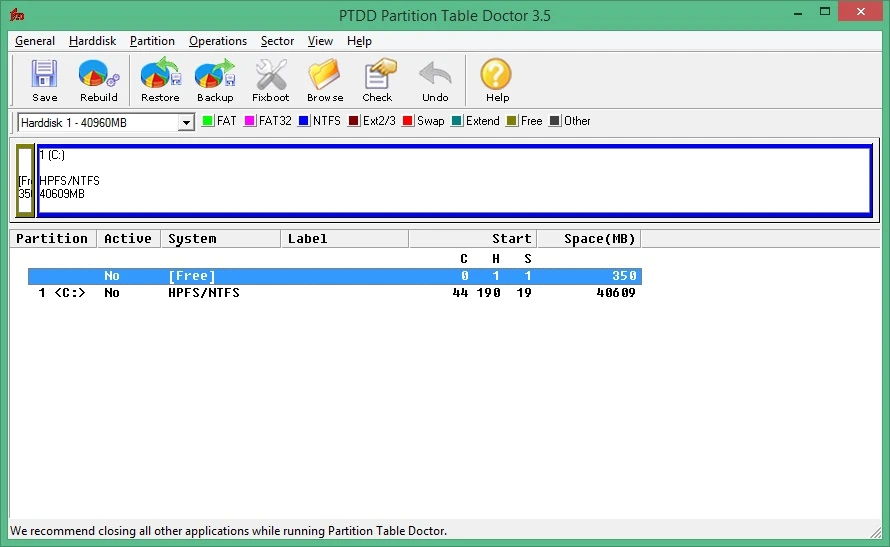Select the free space block in disk map

25,180
